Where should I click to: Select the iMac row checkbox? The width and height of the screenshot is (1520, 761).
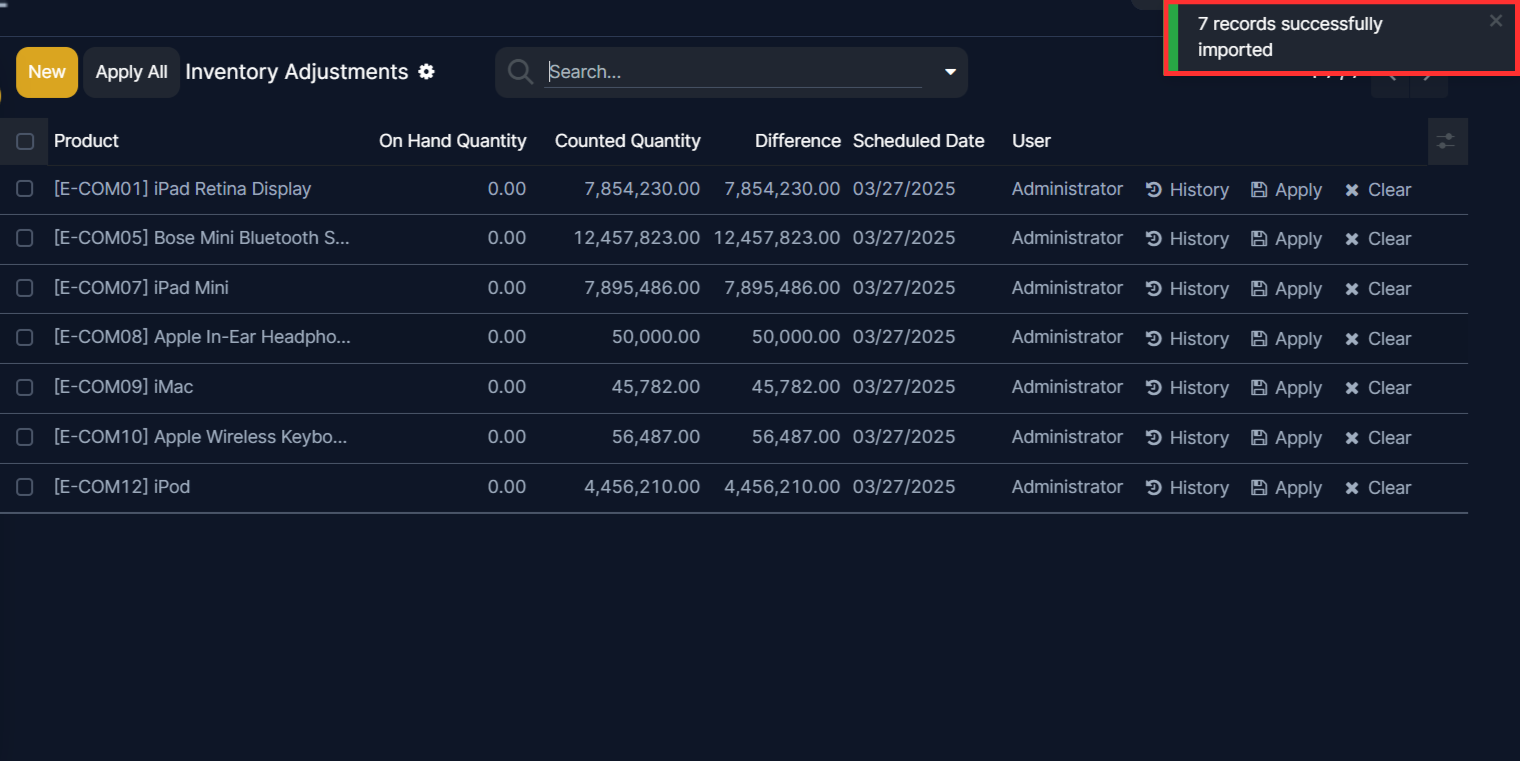[x=25, y=387]
